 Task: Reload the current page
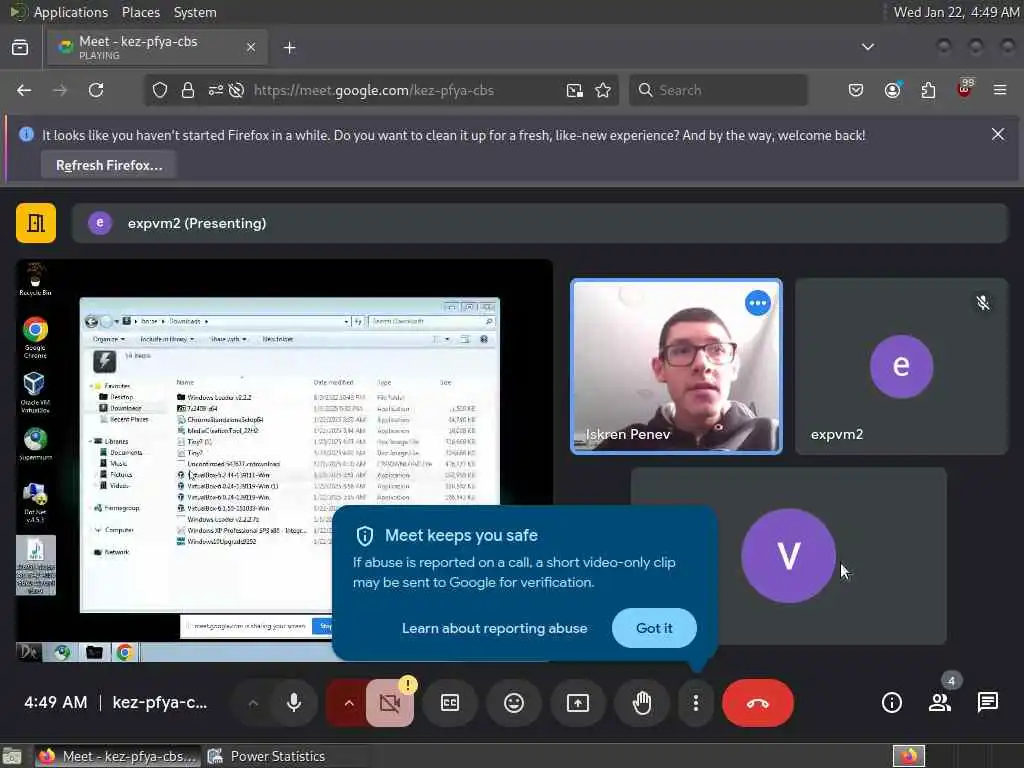96,90
